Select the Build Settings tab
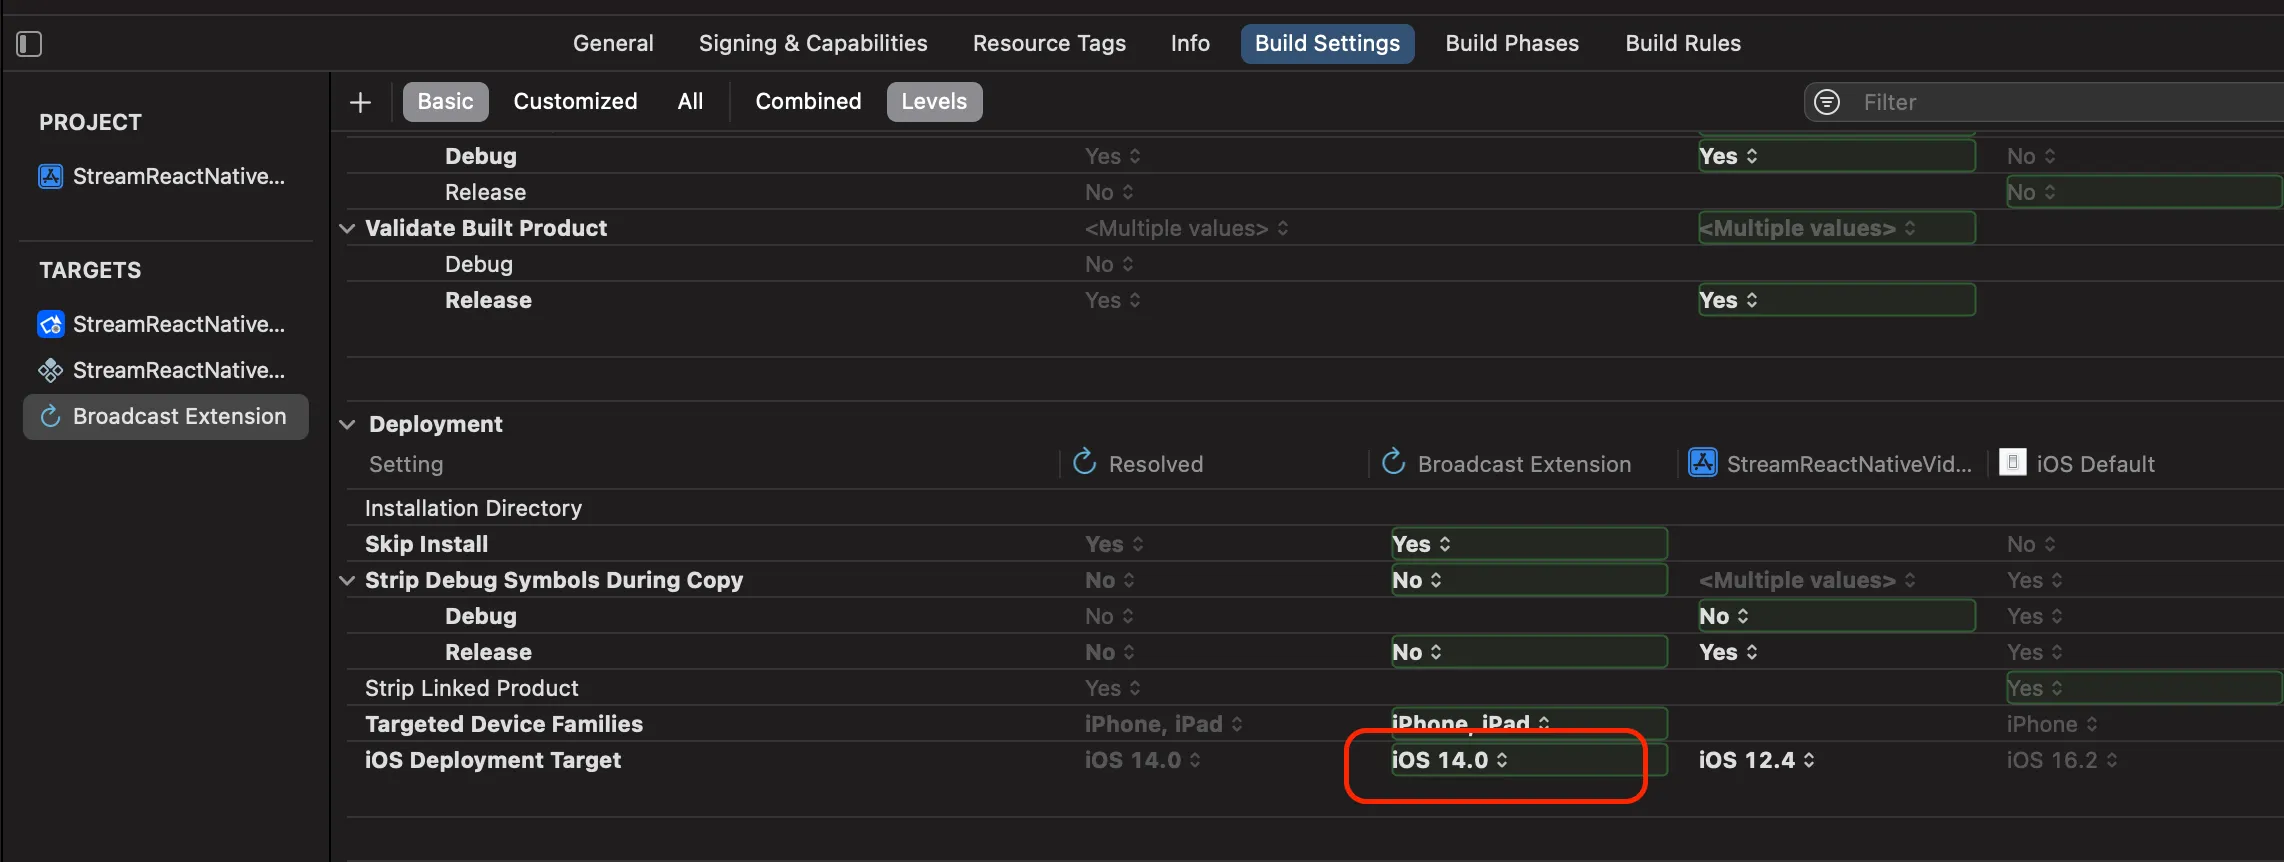The width and height of the screenshot is (2284, 862). point(1327,44)
